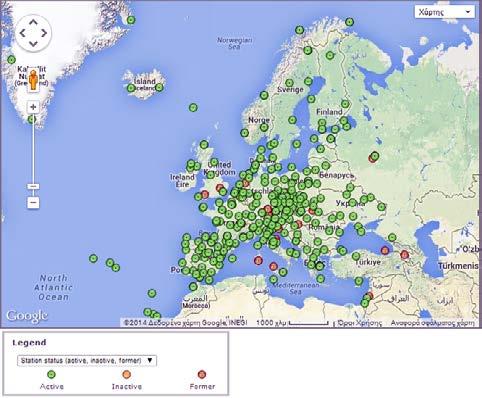This screenshot has height=398, width=482.
Task: Select the westernmost green station marker on Iceland
Action: 131,88
